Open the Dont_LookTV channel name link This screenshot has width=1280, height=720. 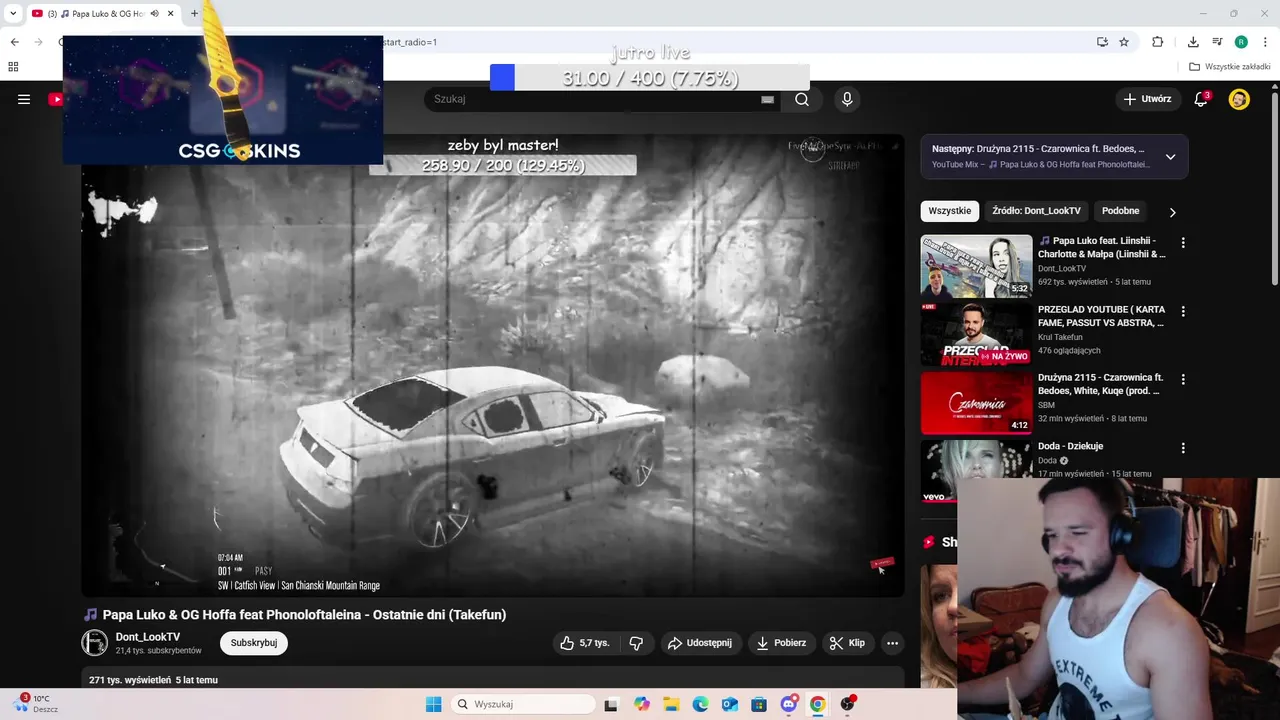(148, 637)
